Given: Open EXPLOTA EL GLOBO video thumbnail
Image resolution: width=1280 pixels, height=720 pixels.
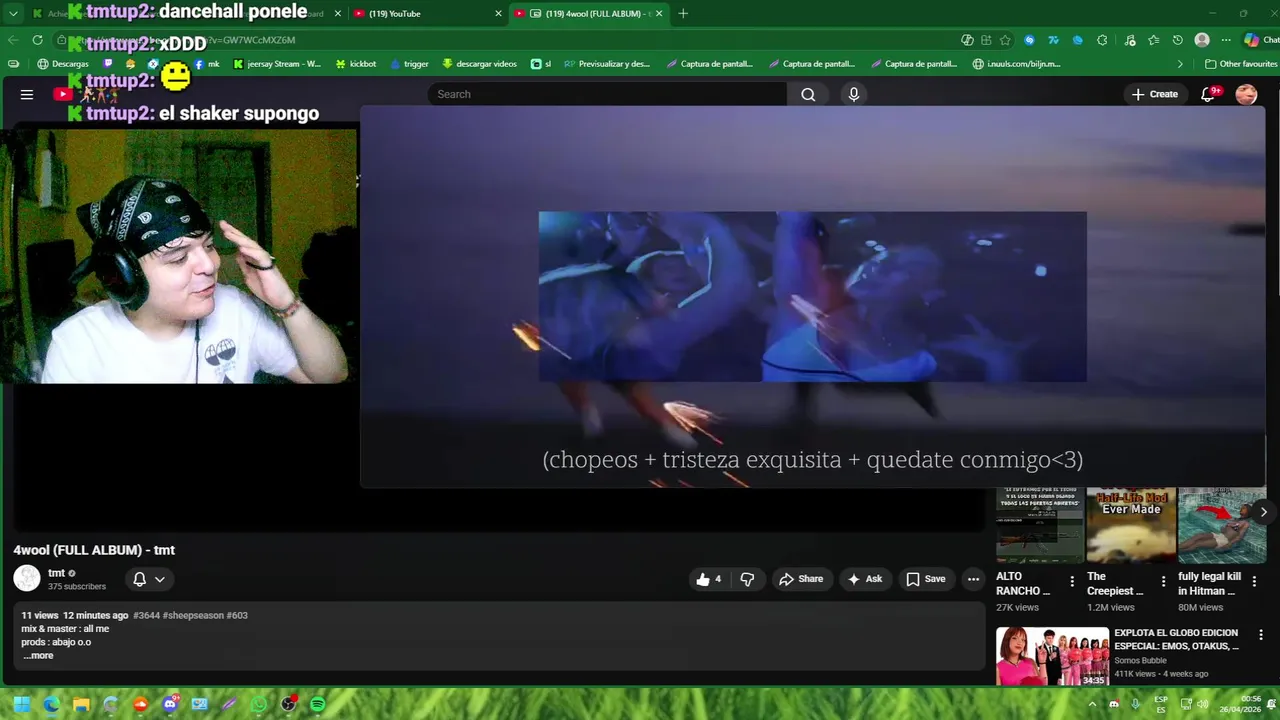Looking at the screenshot, I should click(1052, 656).
